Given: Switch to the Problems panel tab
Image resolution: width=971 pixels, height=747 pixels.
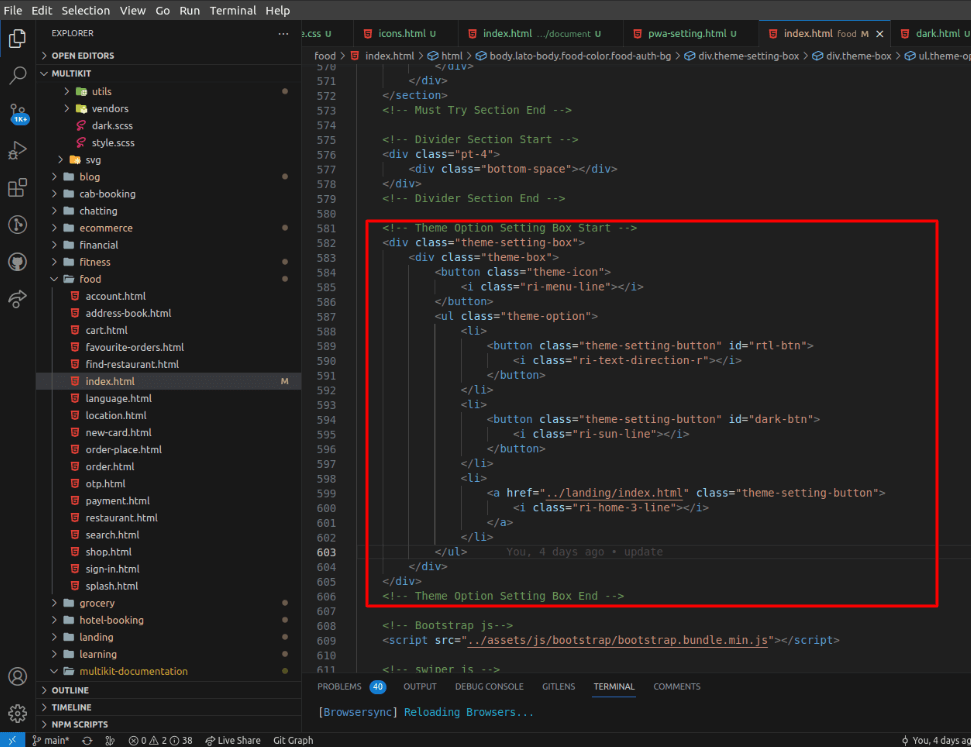Looking at the screenshot, I should coord(339,687).
